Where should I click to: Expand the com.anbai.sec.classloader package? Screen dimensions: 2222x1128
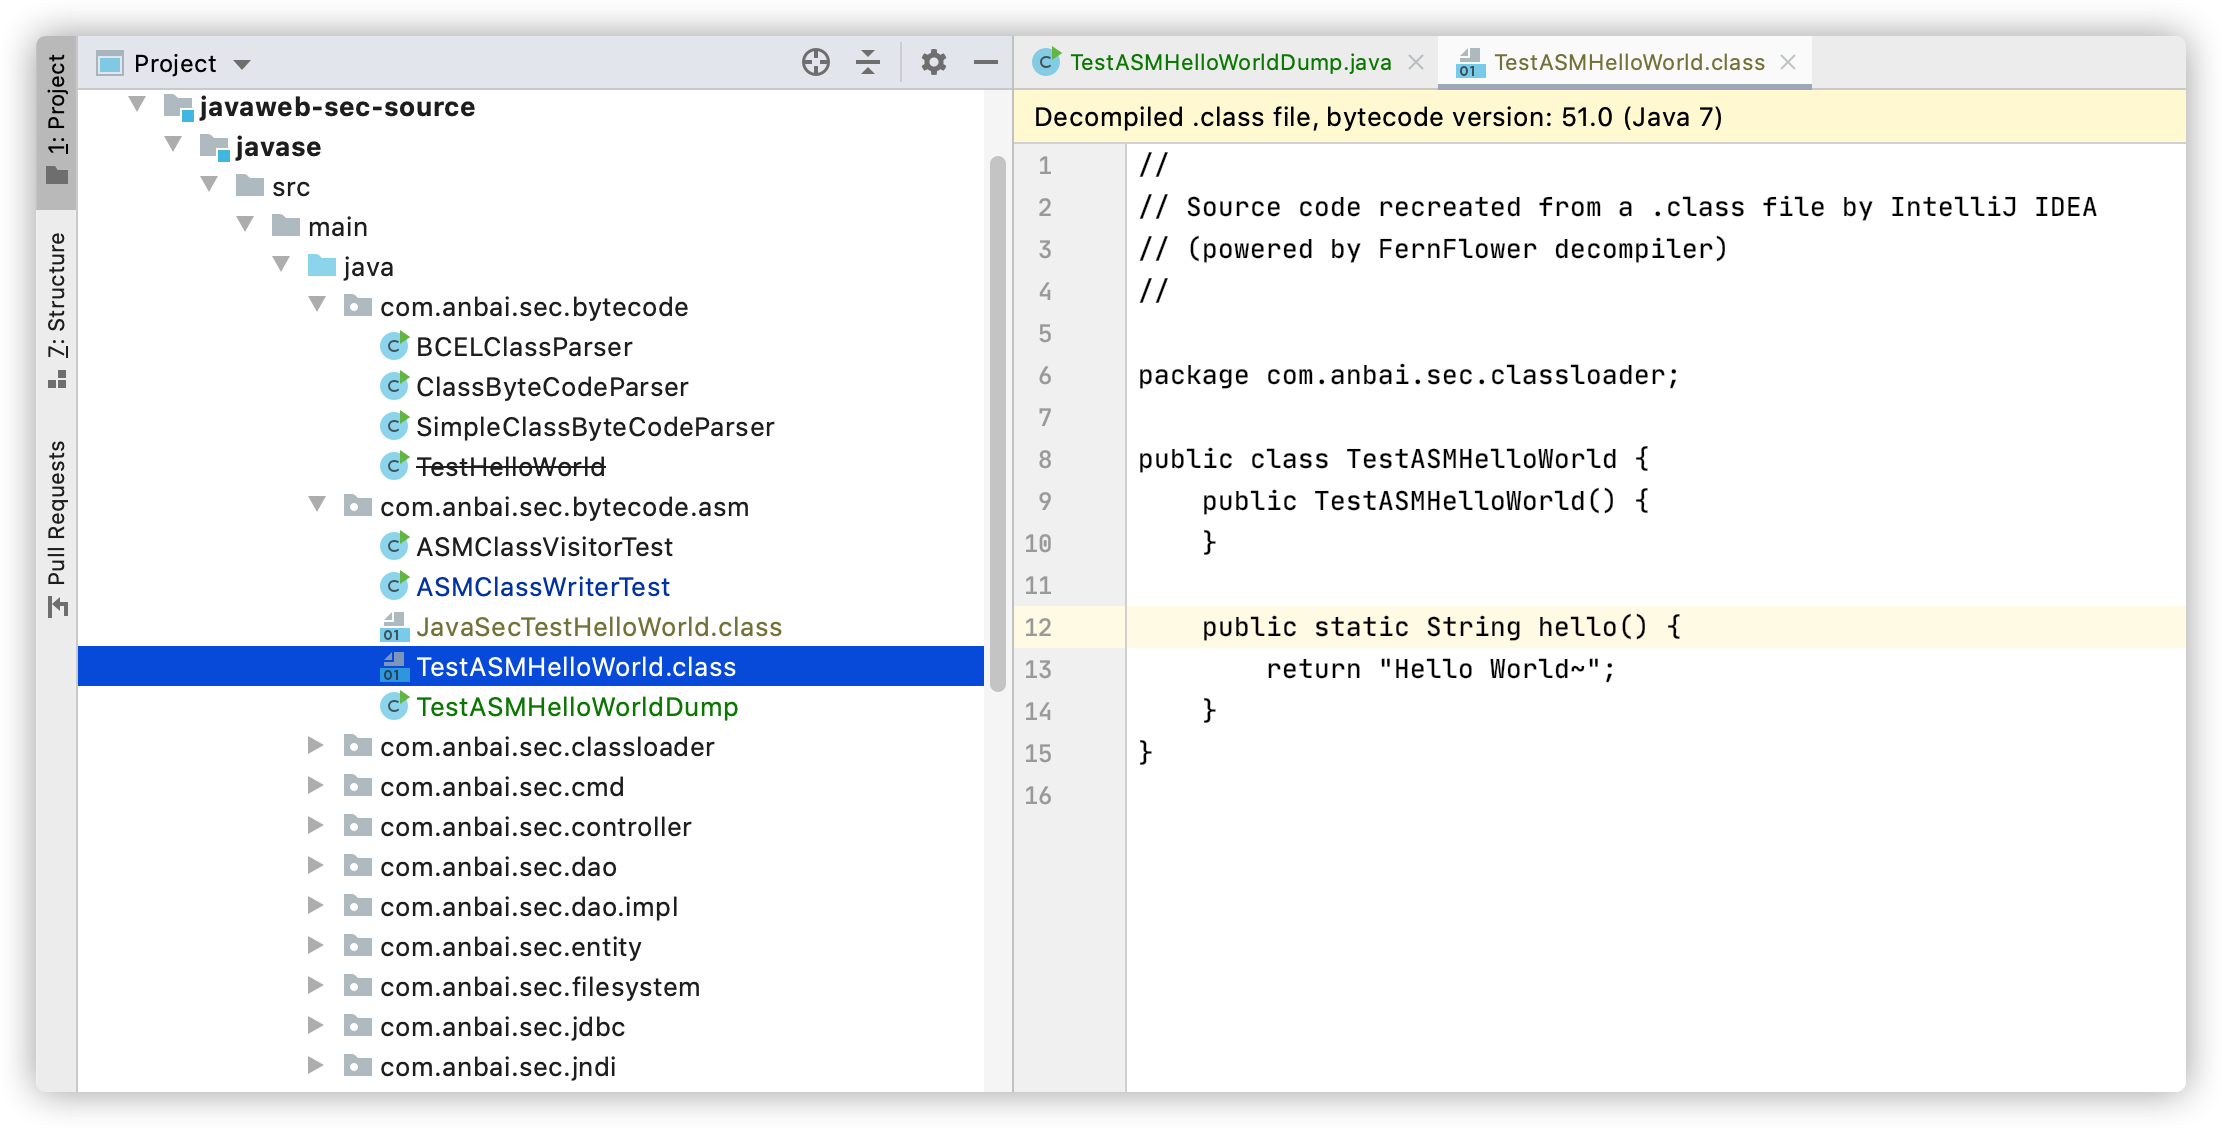(x=315, y=746)
